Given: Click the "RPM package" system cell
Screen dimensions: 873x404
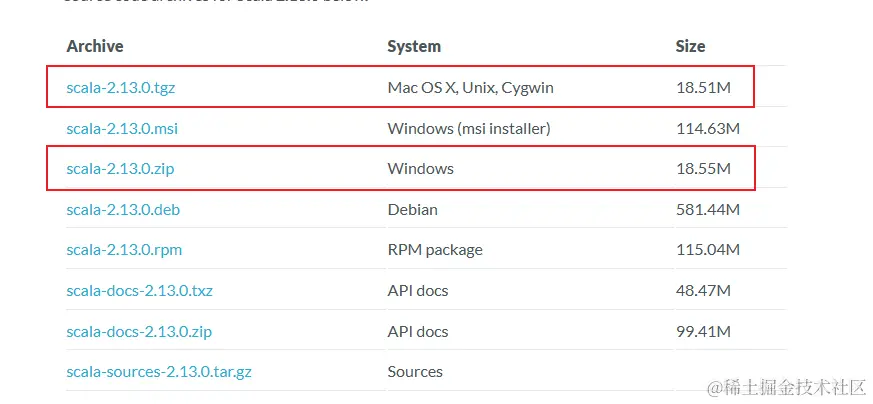Looking at the screenshot, I should tap(434, 250).
